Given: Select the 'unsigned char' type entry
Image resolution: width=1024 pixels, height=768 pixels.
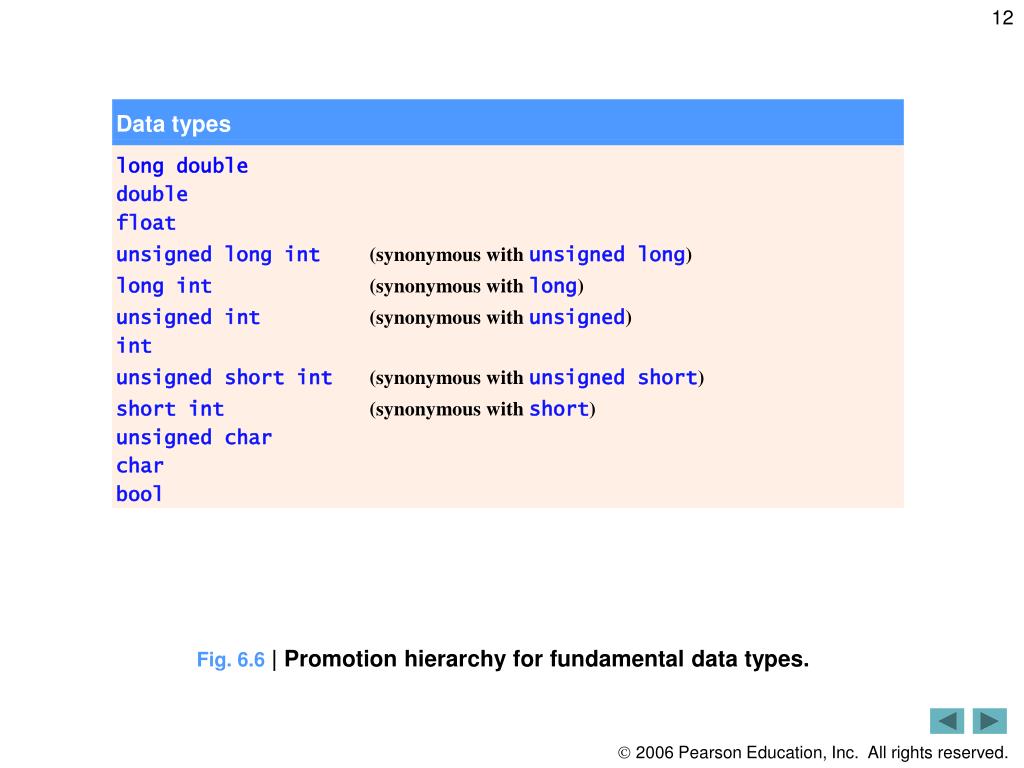Looking at the screenshot, I should pos(194,437).
